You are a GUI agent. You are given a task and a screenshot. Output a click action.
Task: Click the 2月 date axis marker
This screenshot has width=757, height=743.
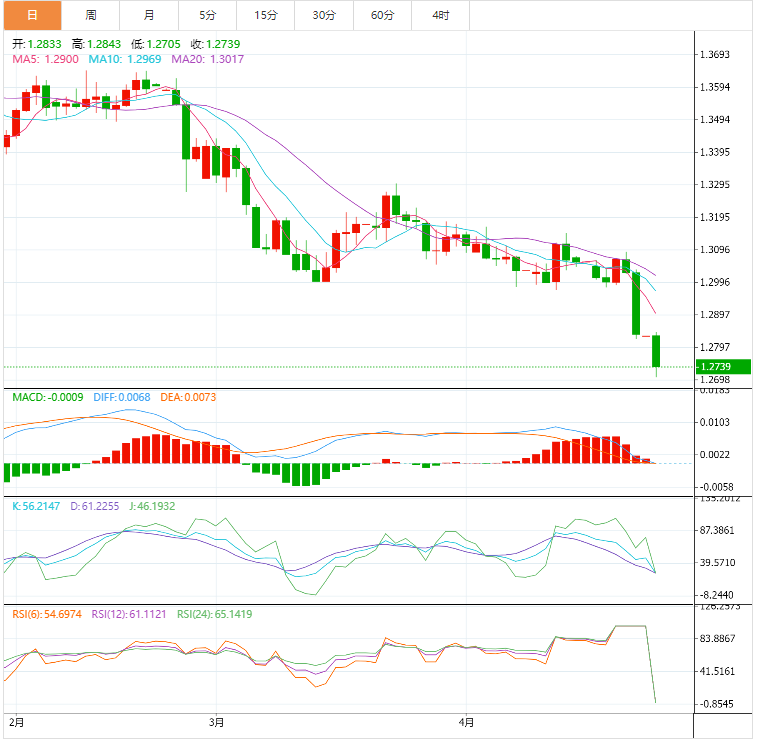pos(16,723)
